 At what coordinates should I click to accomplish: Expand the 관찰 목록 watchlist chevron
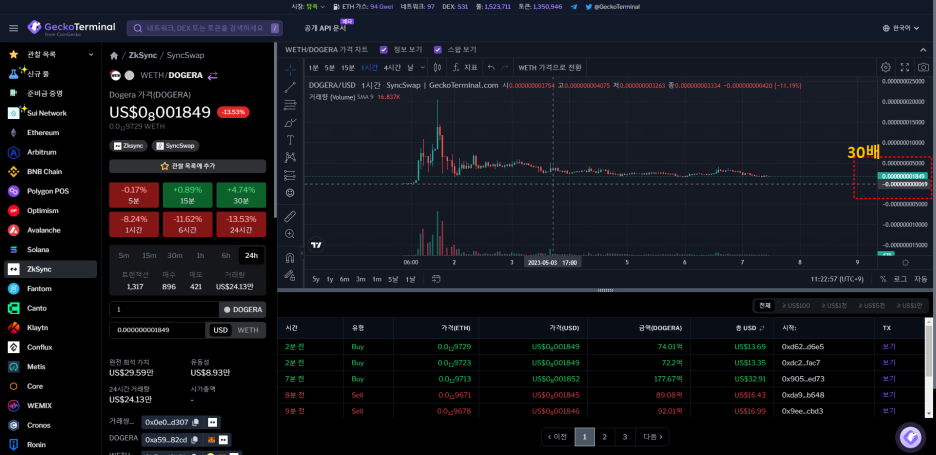(91, 54)
